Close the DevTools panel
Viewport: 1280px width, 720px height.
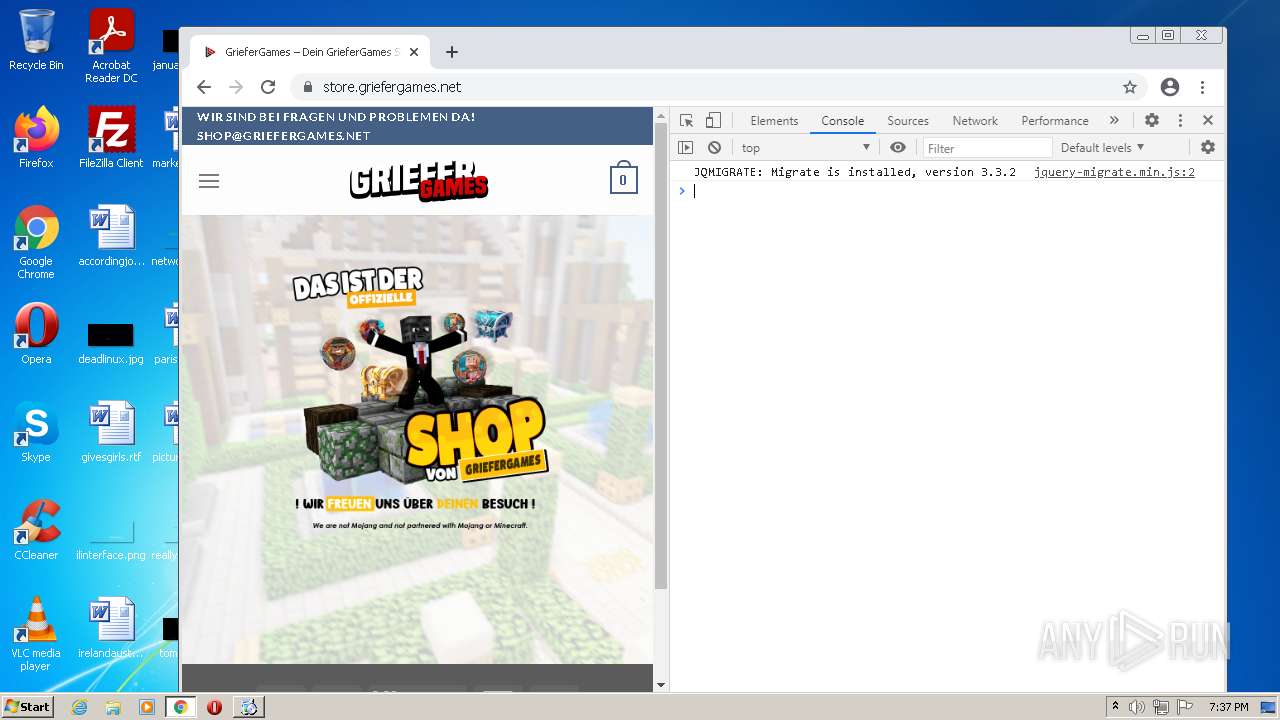(1208, 120)
